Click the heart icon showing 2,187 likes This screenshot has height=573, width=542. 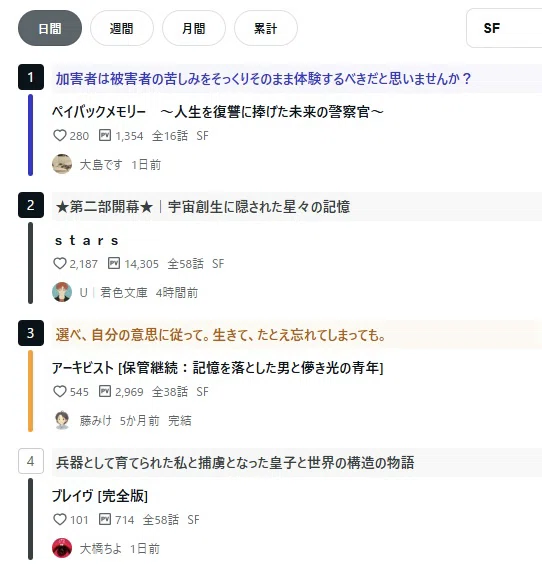(x=60, y=263)
